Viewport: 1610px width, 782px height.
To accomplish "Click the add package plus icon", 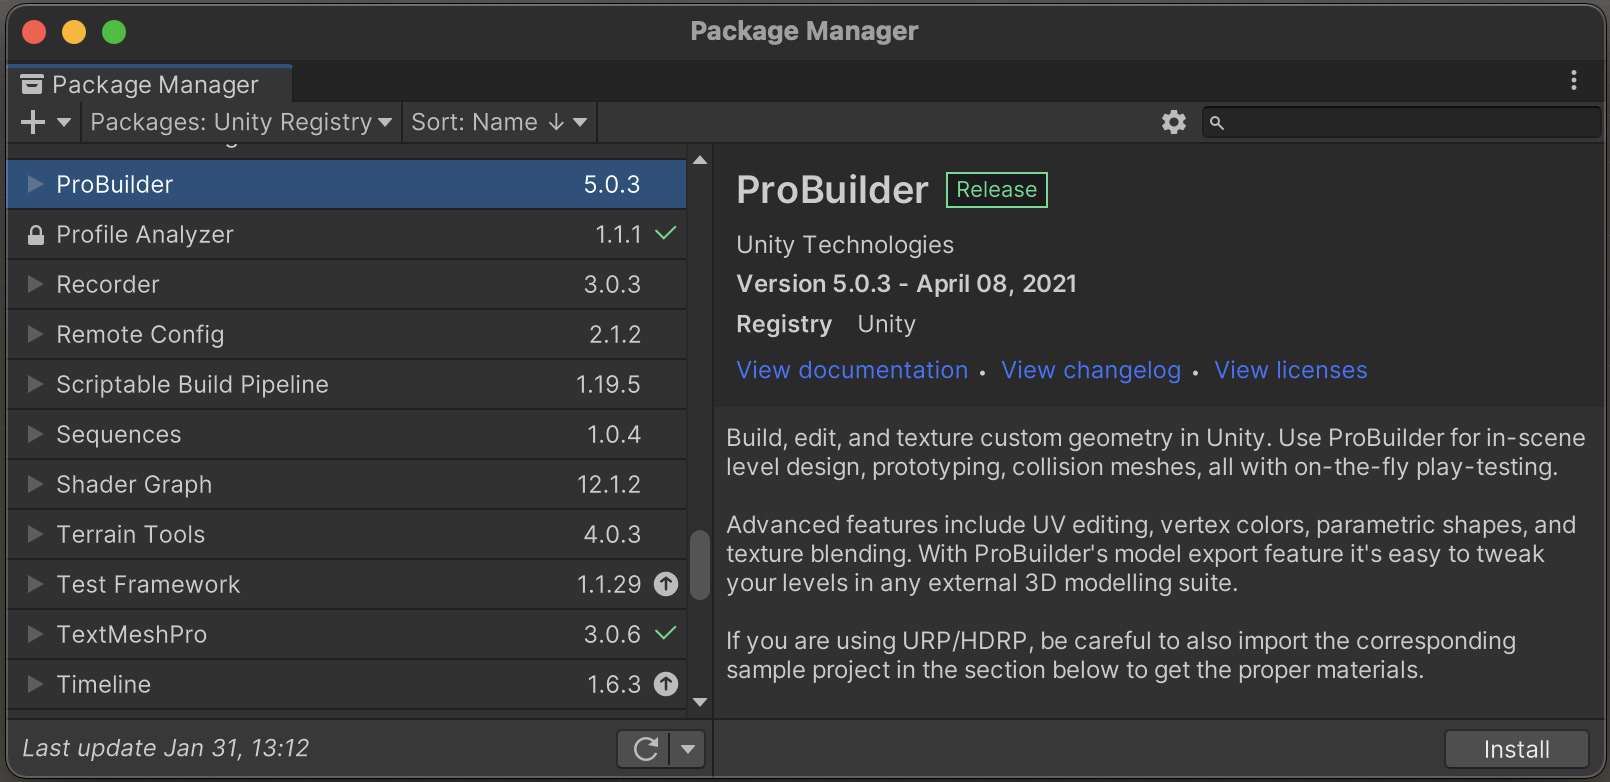I will point(33,122).
